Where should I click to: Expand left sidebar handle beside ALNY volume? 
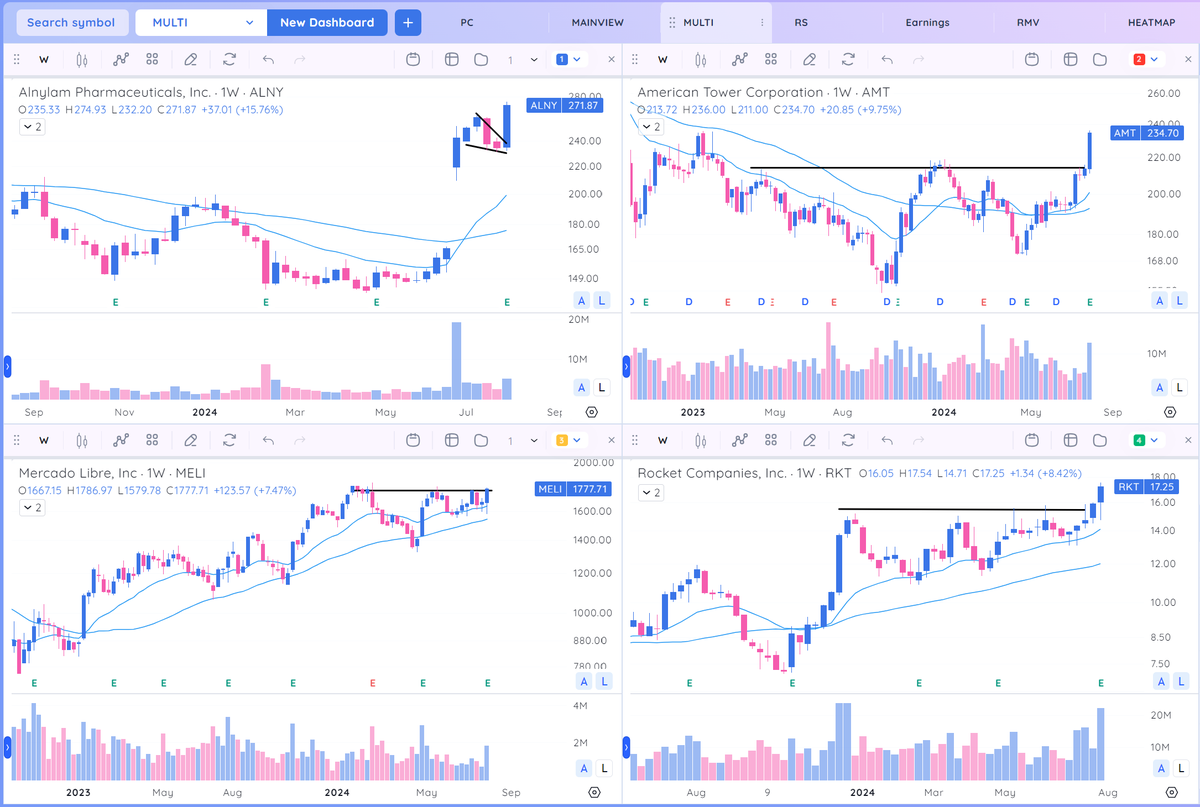pyautogui.click(x=8, y=368)
